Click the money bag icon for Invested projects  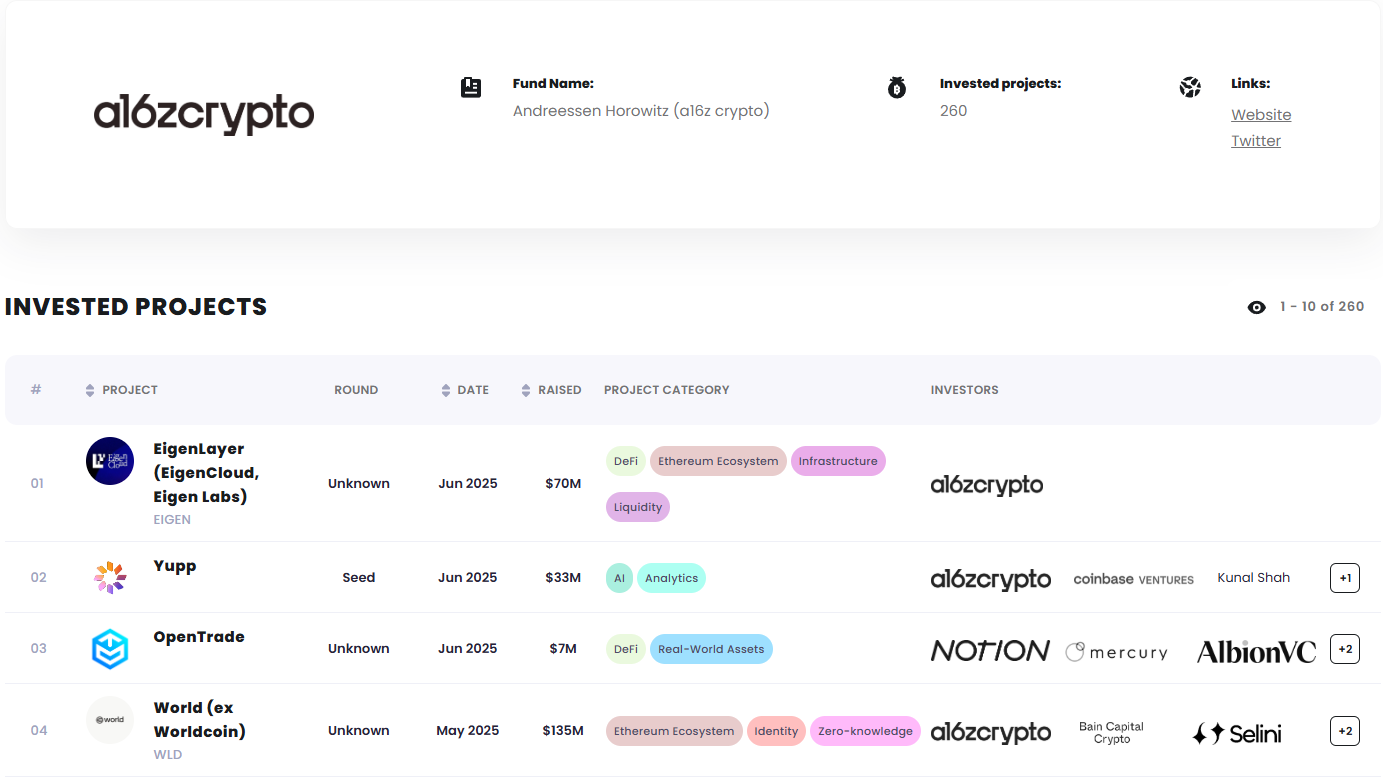tap(897, 88)
